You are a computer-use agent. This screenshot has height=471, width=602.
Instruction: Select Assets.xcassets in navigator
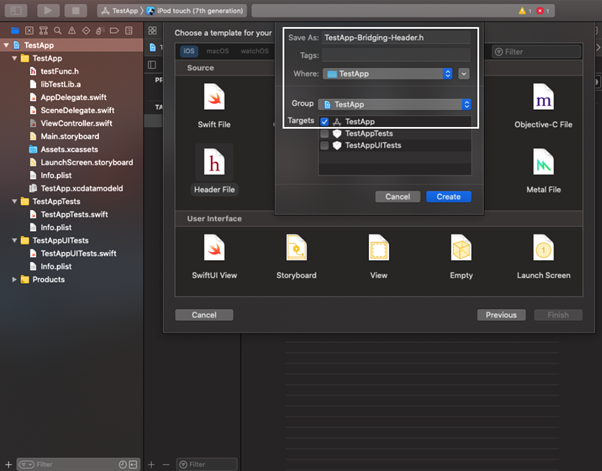[69, 150]
